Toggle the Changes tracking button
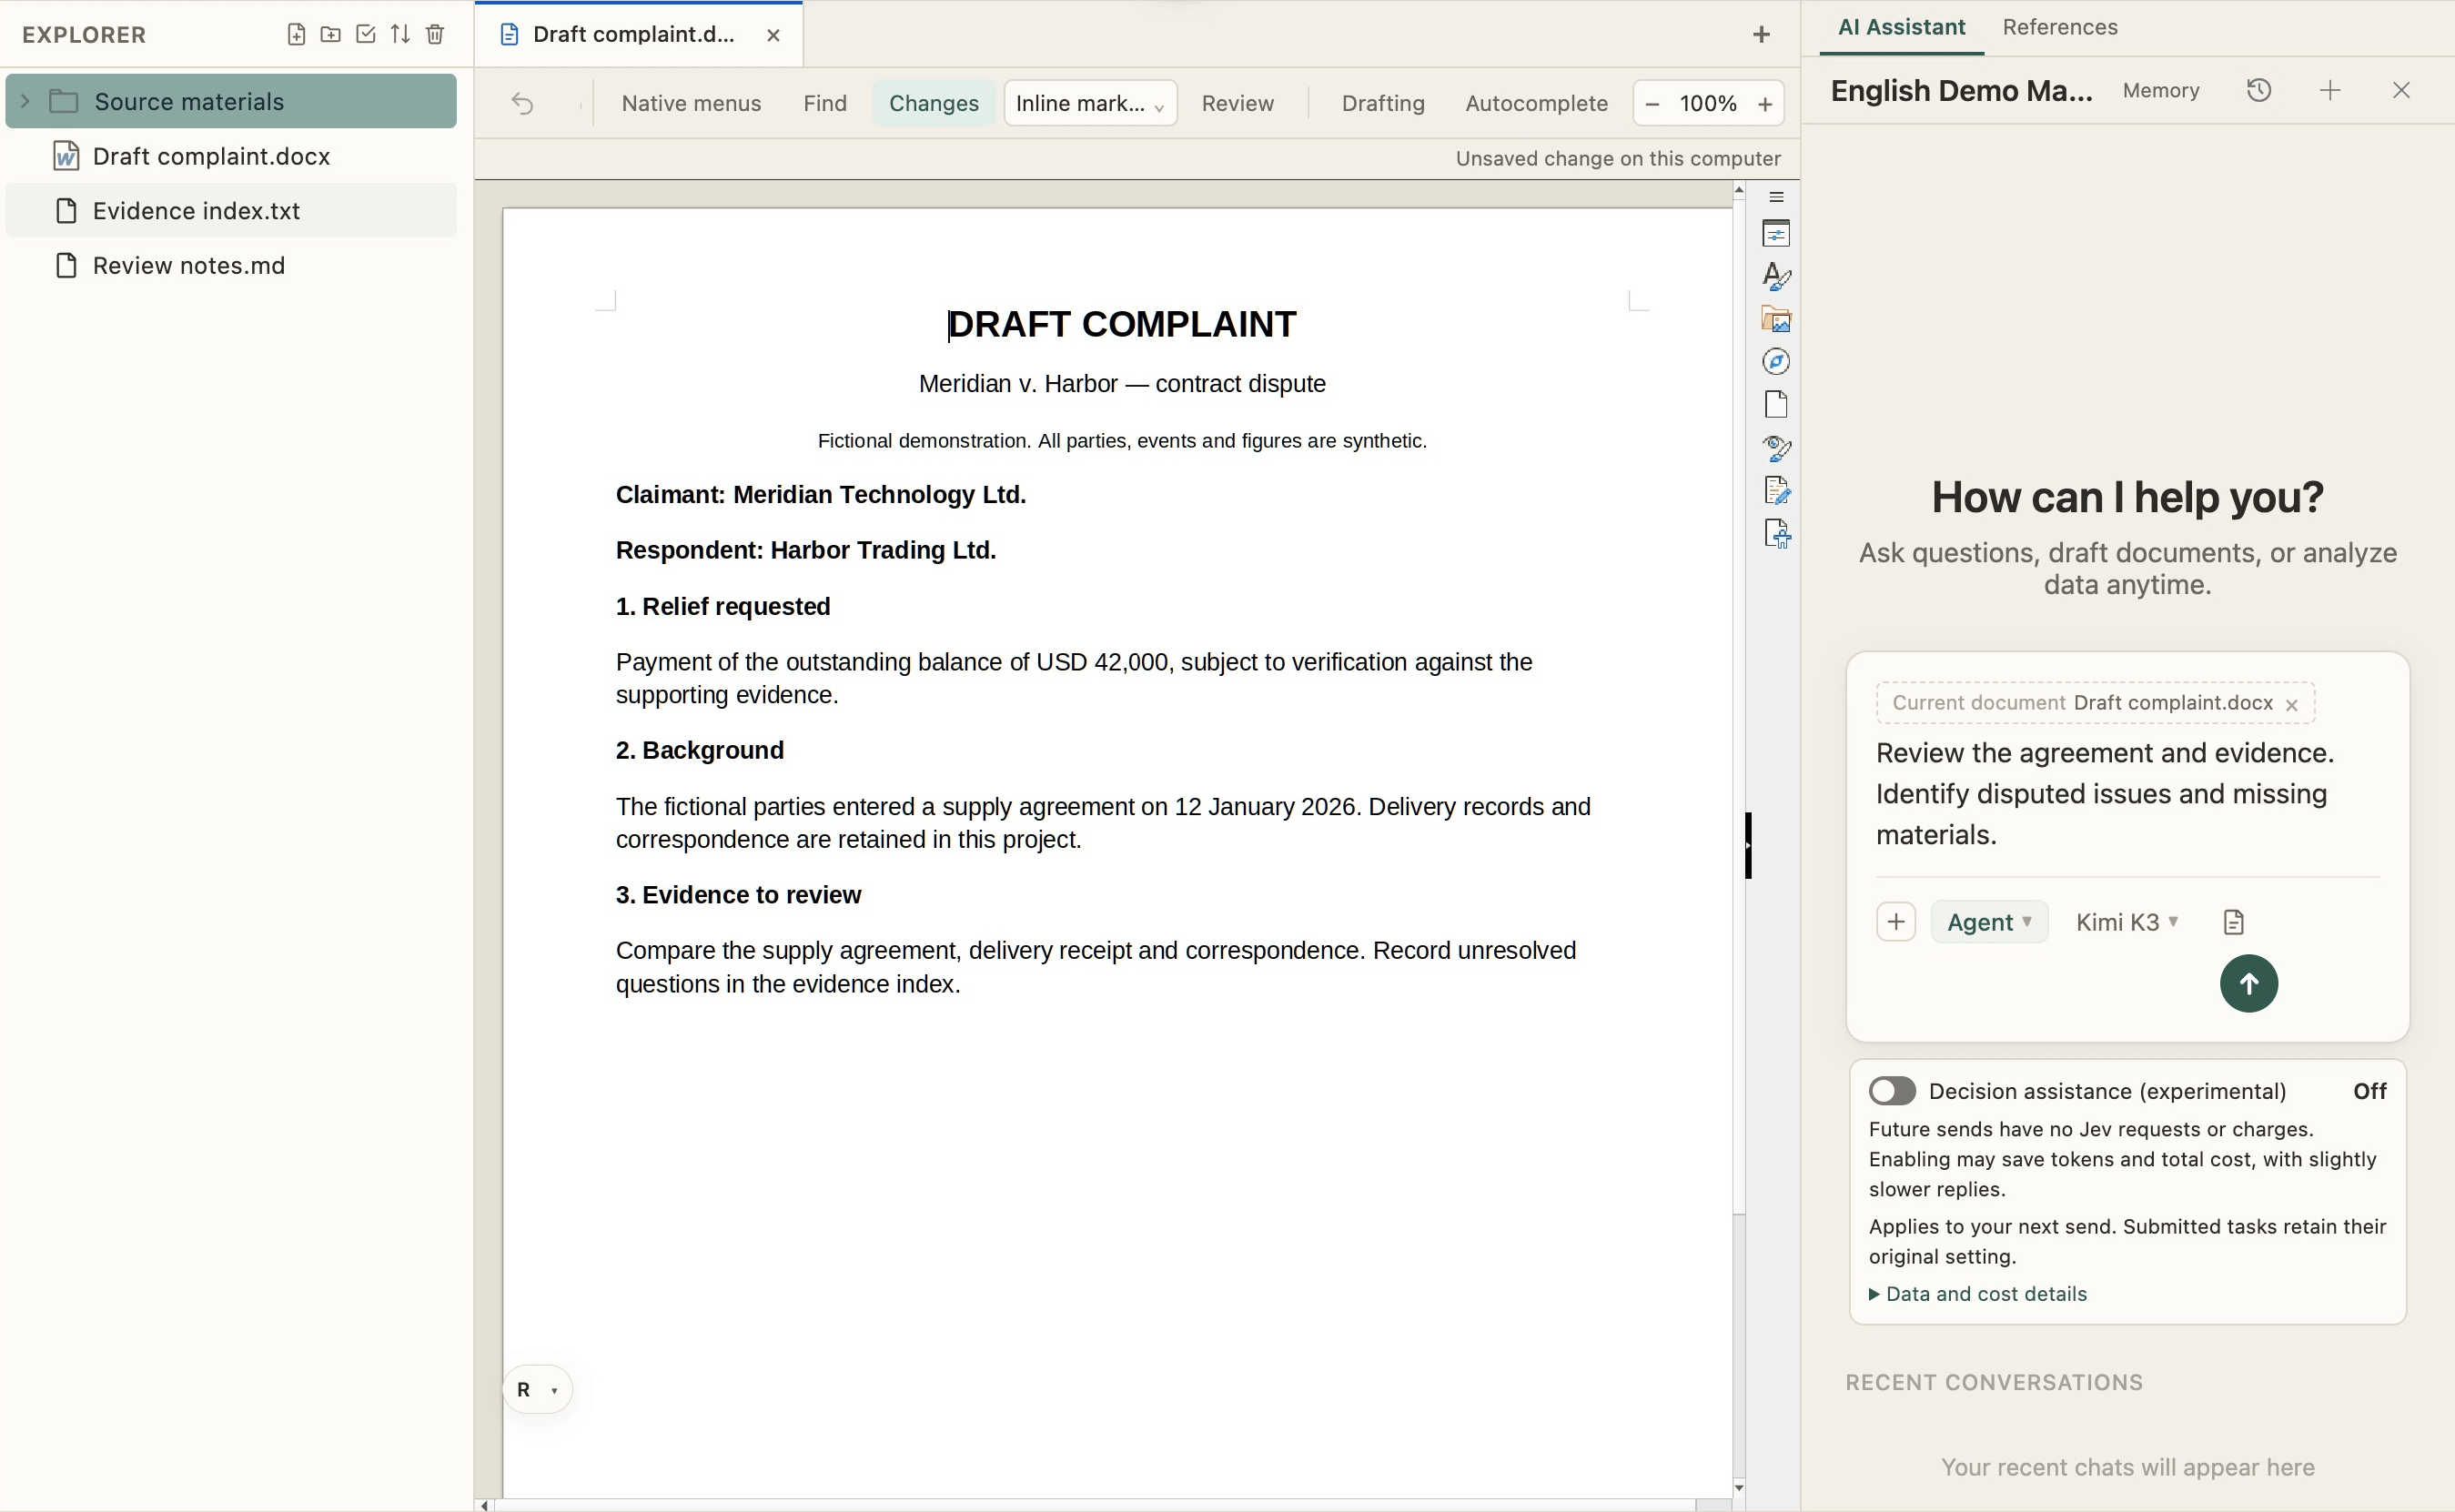Image resolution: width=2455 pixels, height=1512 pixels. [x=933, y=103]
